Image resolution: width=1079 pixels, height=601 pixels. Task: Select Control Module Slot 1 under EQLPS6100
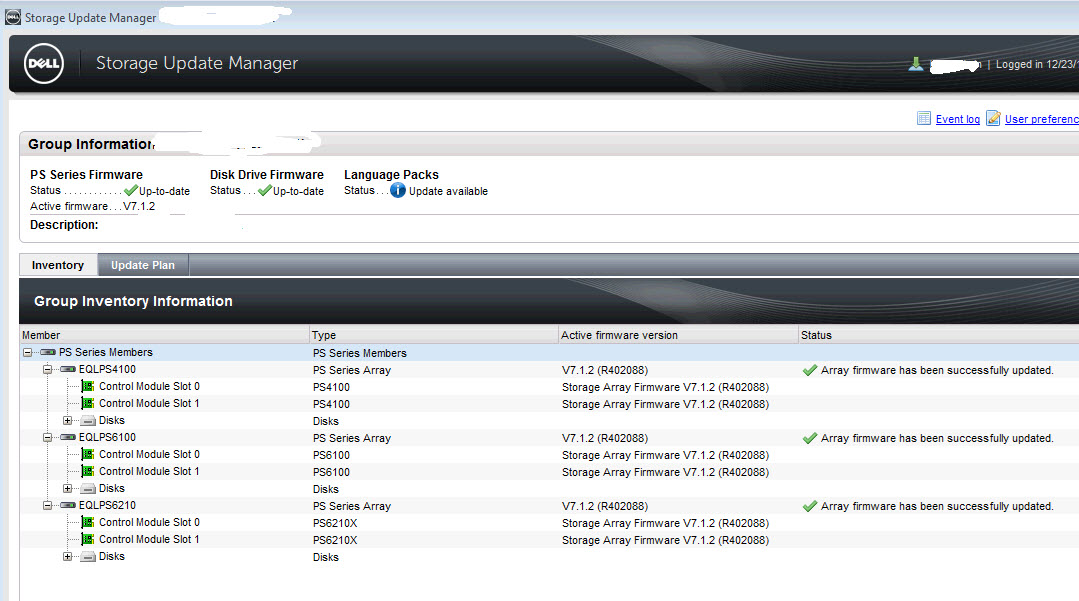(149, 472)
